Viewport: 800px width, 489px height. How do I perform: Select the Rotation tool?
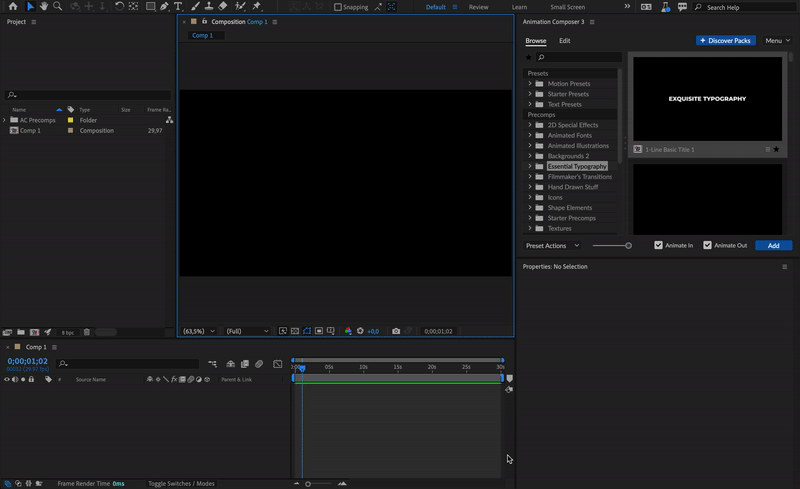coord(119,7)
